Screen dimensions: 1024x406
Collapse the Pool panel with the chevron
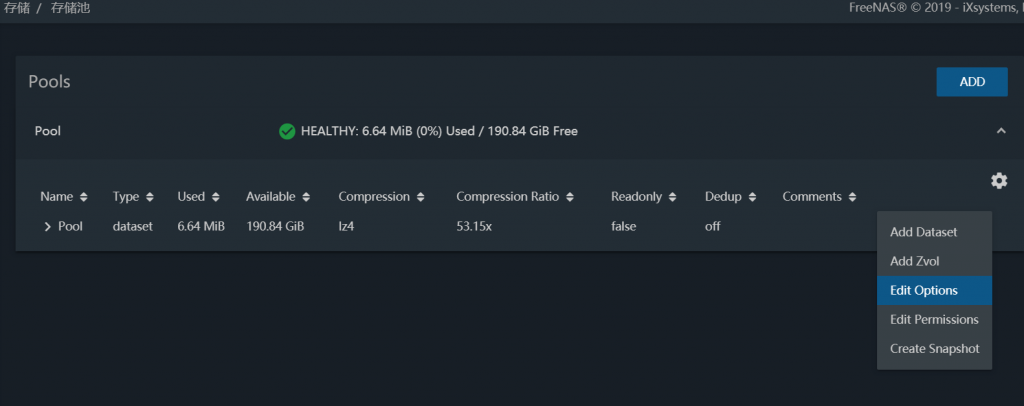pyautogui.click(x=1000, y=131)
